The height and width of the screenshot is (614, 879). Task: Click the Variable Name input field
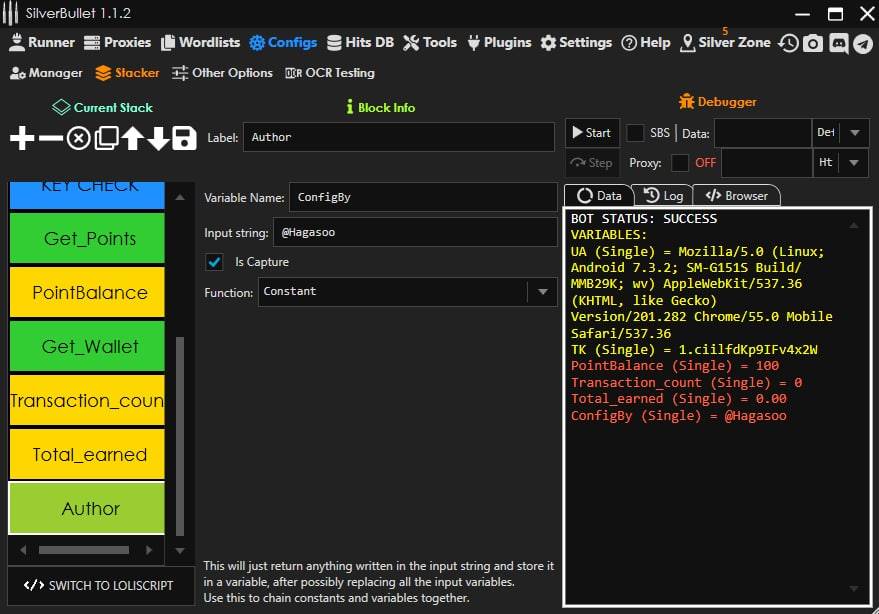tap(423, 197)
